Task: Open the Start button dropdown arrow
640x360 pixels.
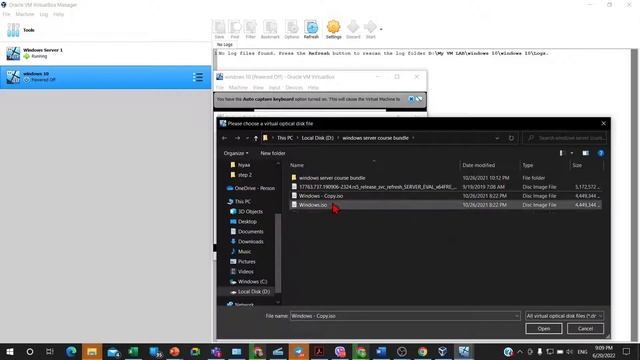Action: pos(381,29)
